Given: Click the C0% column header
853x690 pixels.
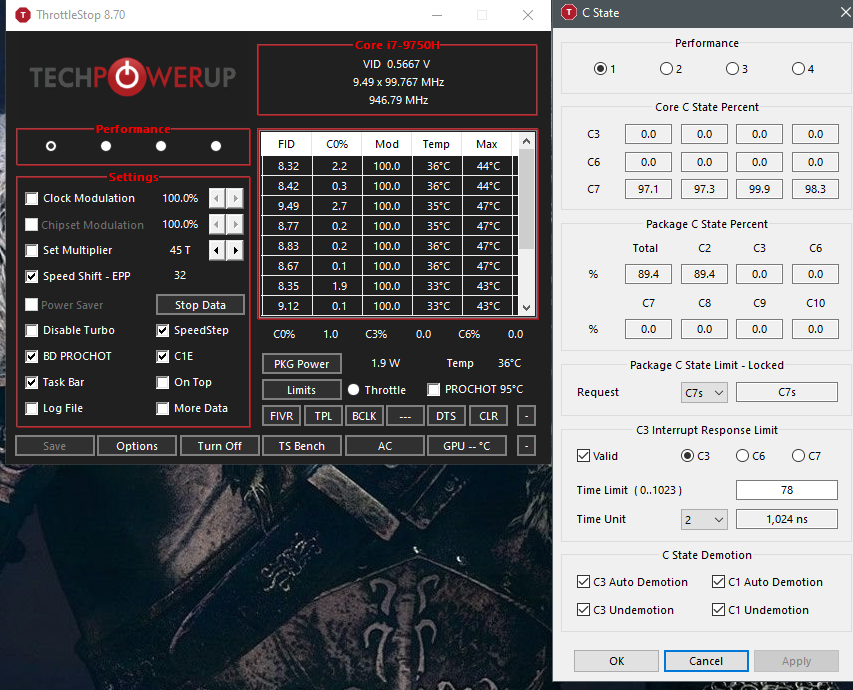Looking at the screenshot, I should point(337,144).
